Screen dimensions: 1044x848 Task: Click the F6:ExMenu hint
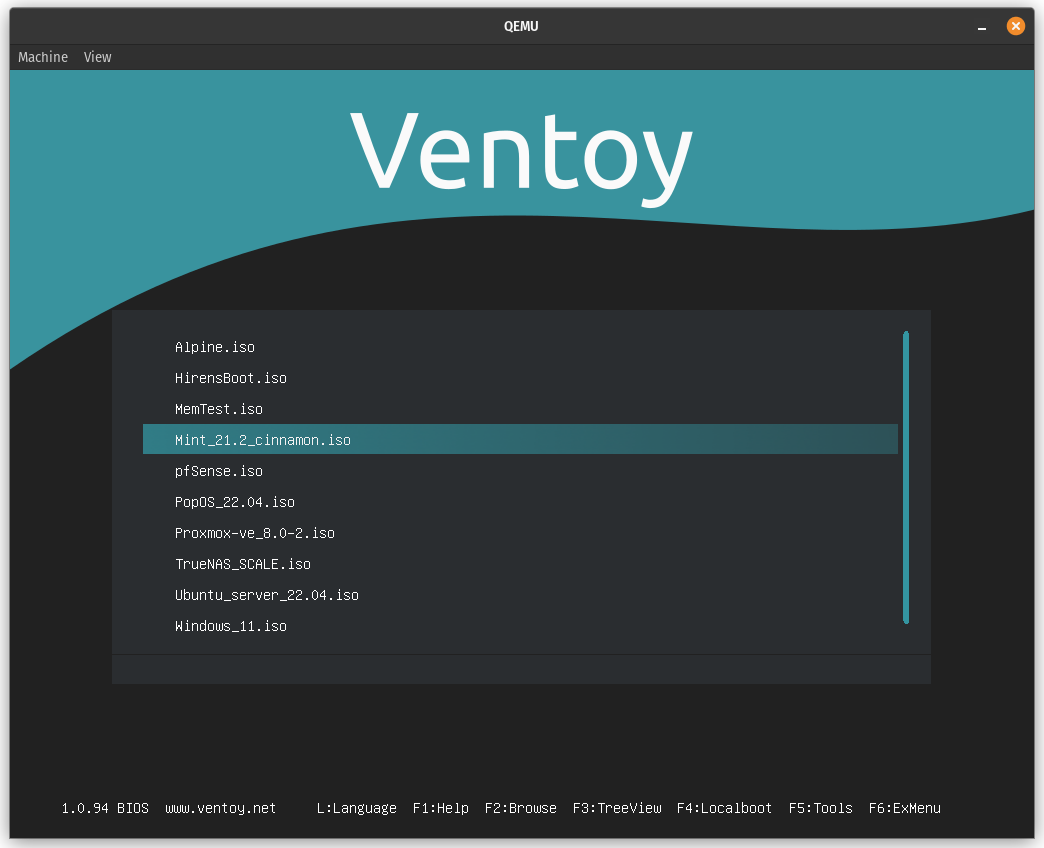click(x=904, y=808)
